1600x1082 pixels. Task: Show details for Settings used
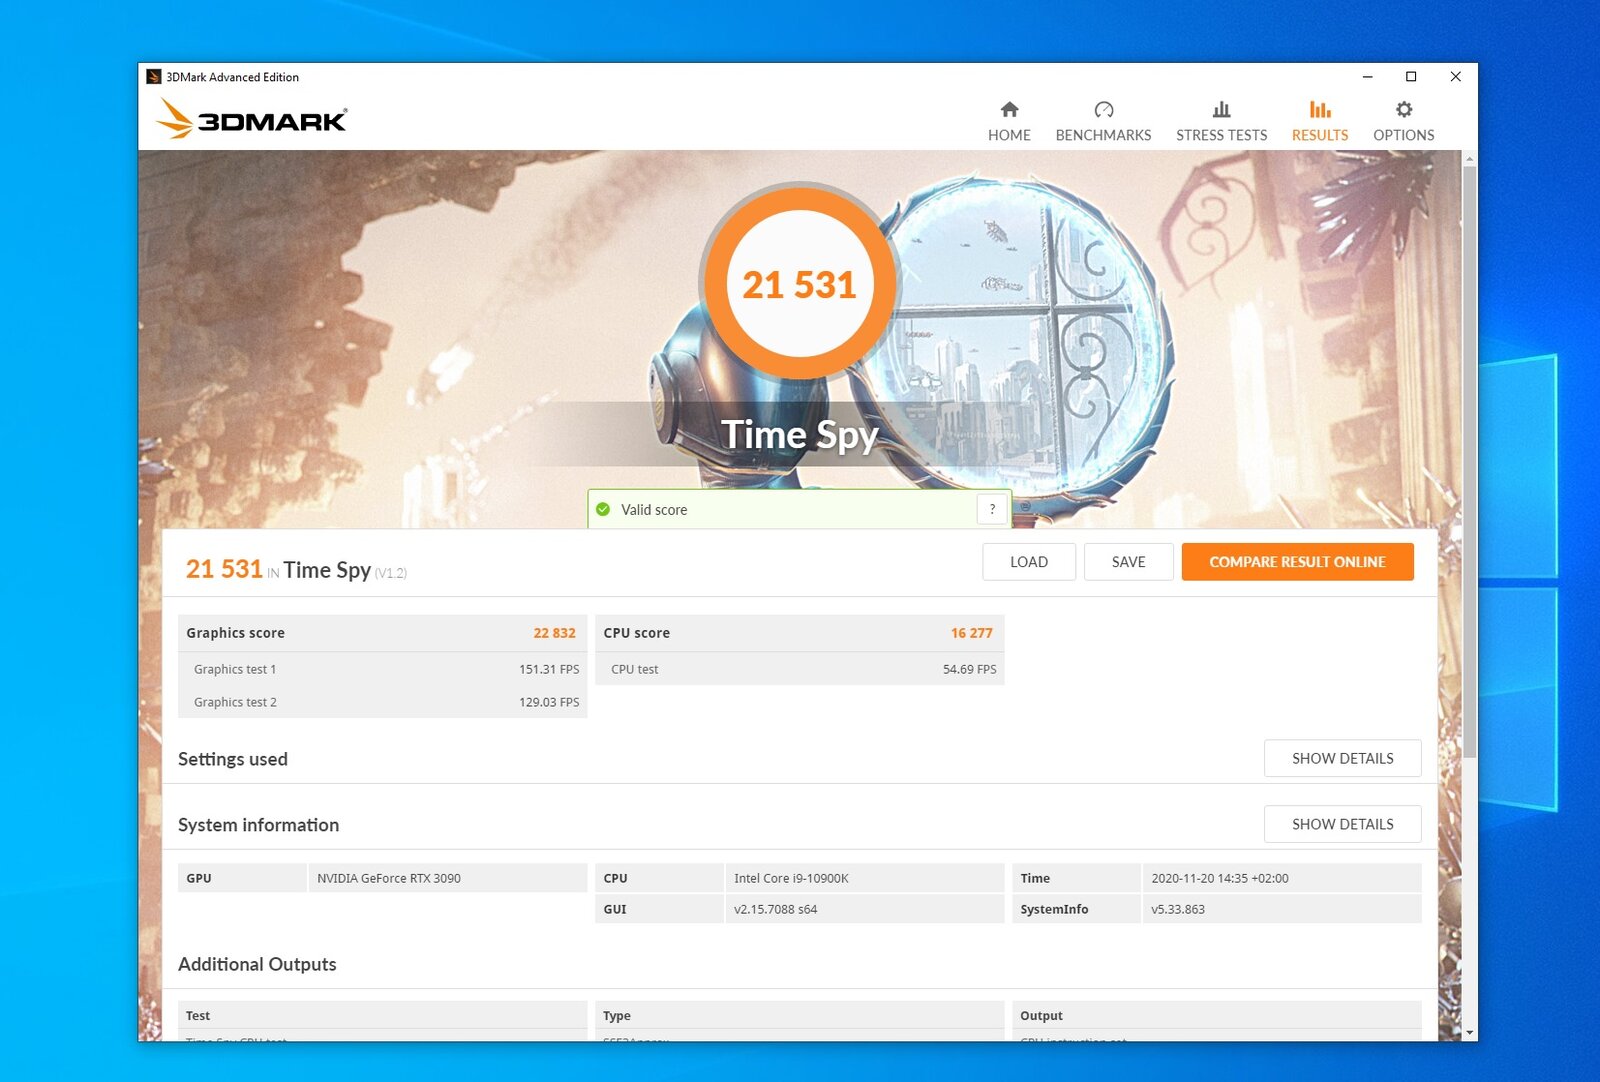[1342, 758]
